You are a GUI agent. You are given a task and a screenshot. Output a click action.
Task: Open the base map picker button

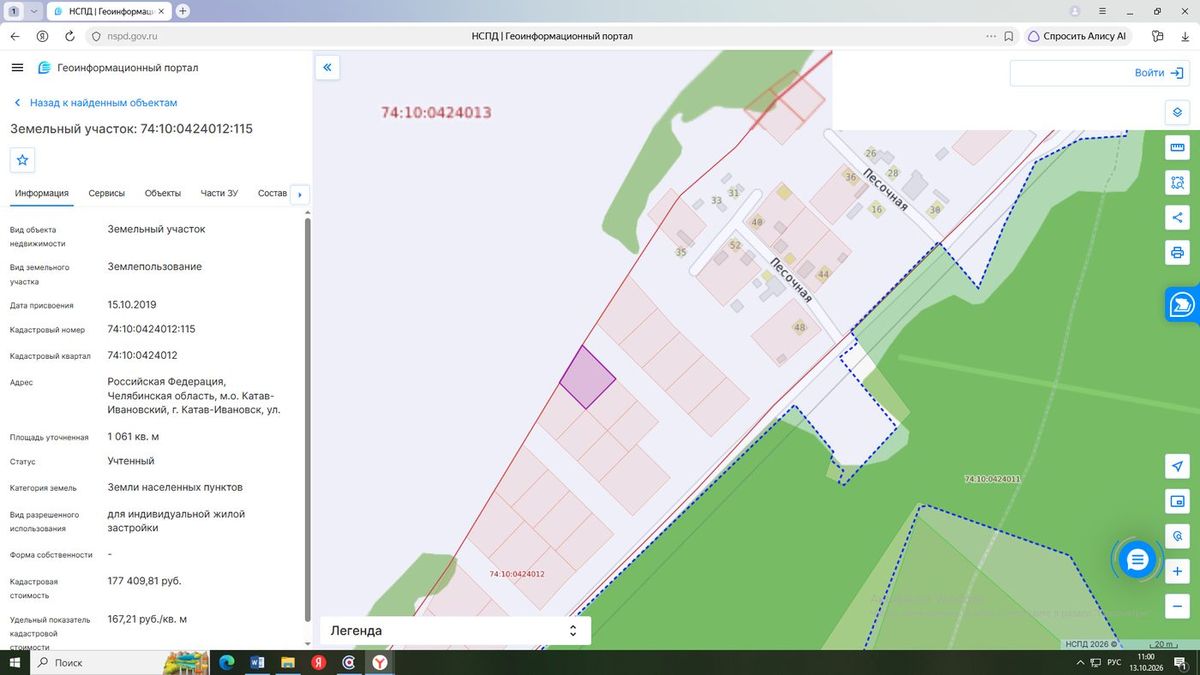(1178, 501)
